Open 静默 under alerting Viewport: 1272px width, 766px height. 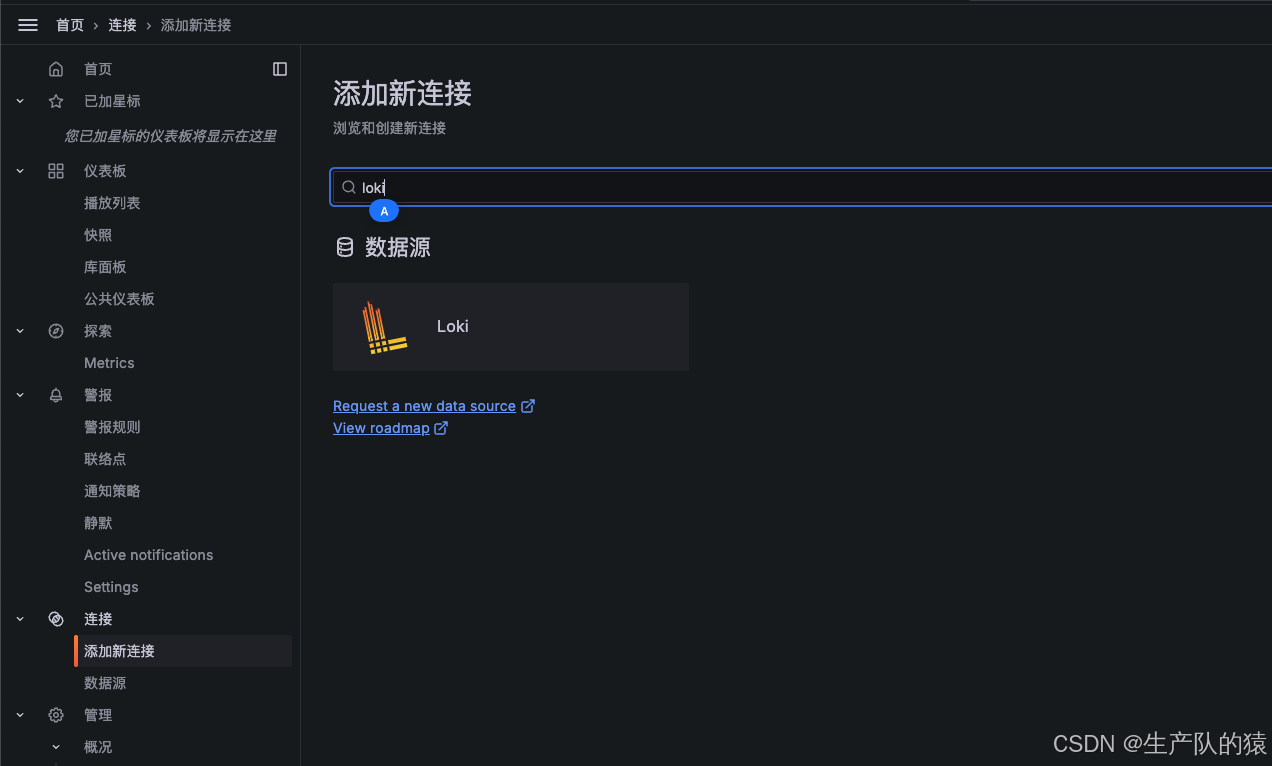tap(98, 523)
